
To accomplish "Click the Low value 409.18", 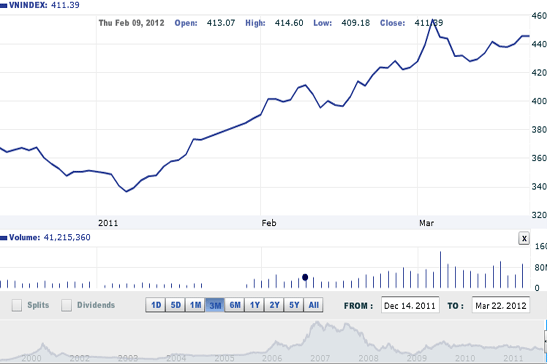I will click(x=355, y=23).
